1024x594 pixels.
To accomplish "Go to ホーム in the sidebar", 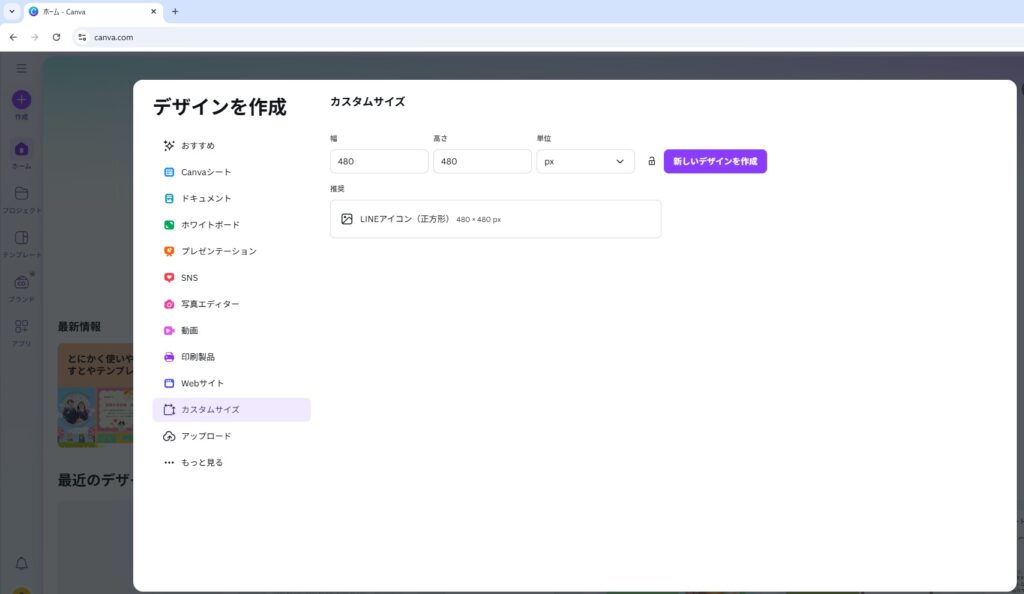I will click(22, 155).
